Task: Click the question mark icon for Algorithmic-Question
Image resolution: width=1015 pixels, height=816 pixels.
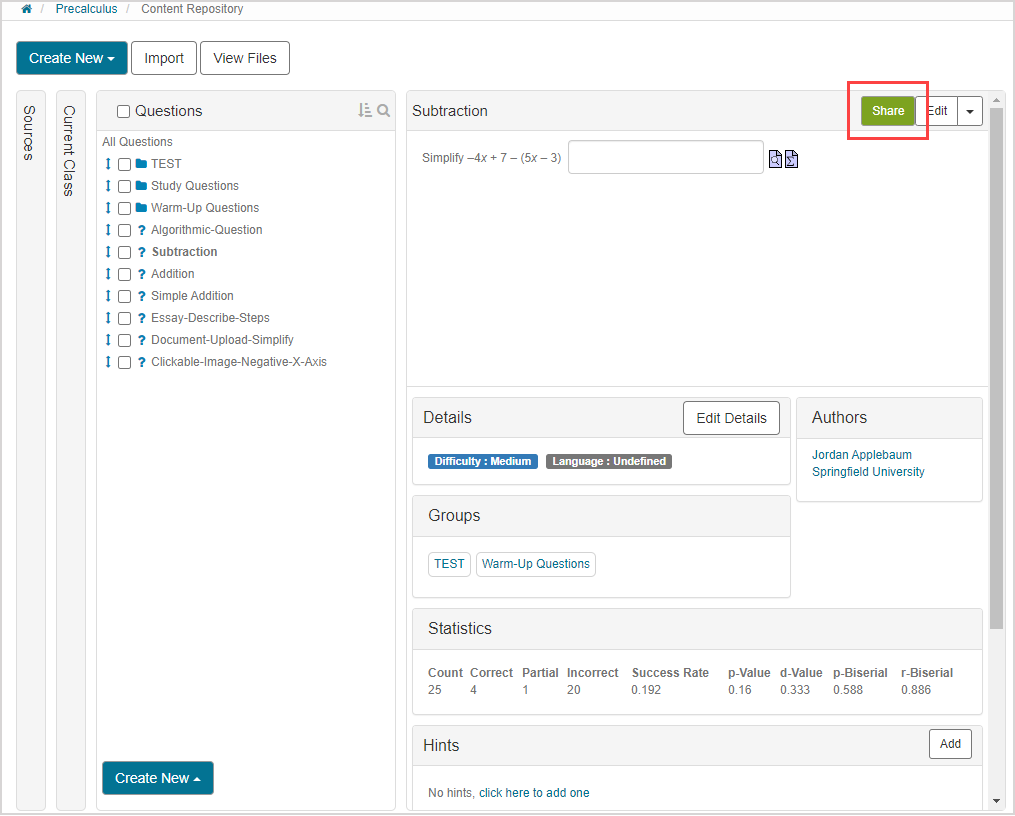Action: (x=141, y=230)
